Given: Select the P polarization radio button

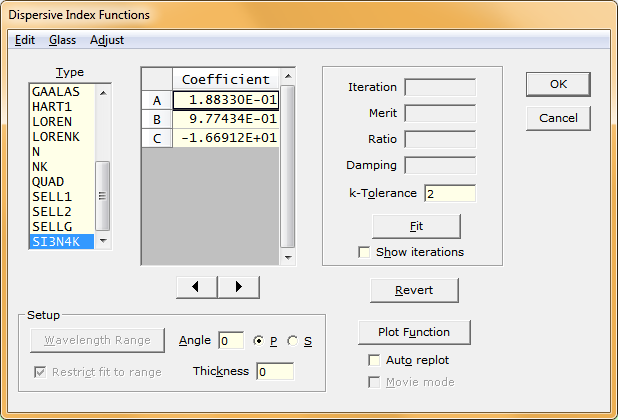Looking at the screenshot, I should click(259, 341).
